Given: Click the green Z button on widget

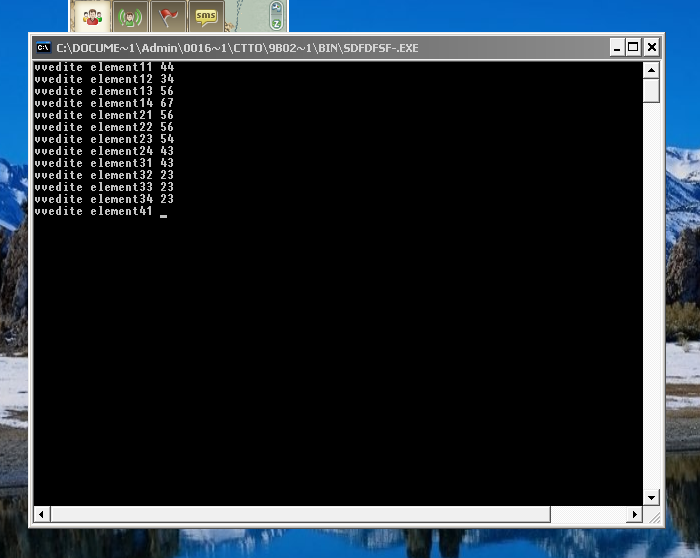Looking at the screenshot, I should pos(277,23).
